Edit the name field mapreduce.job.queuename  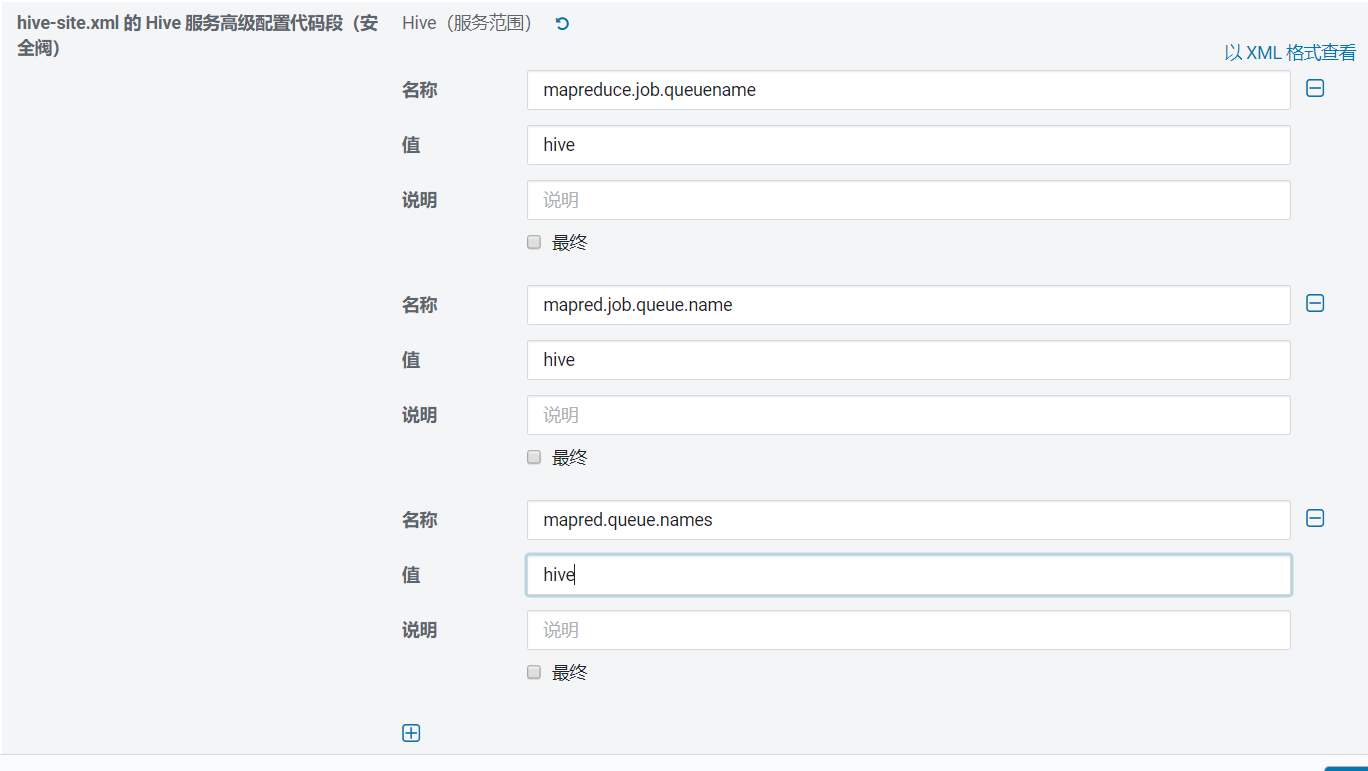(x=908, y=90)
